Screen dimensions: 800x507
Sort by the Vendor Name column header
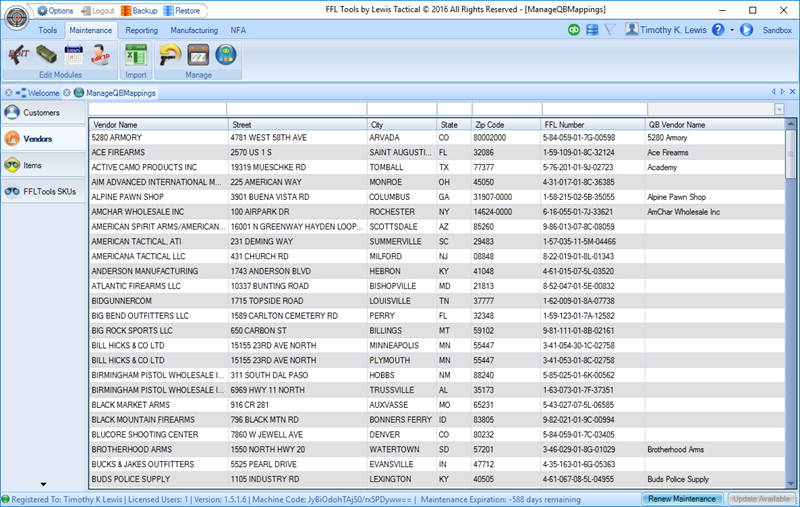point(158,124)
